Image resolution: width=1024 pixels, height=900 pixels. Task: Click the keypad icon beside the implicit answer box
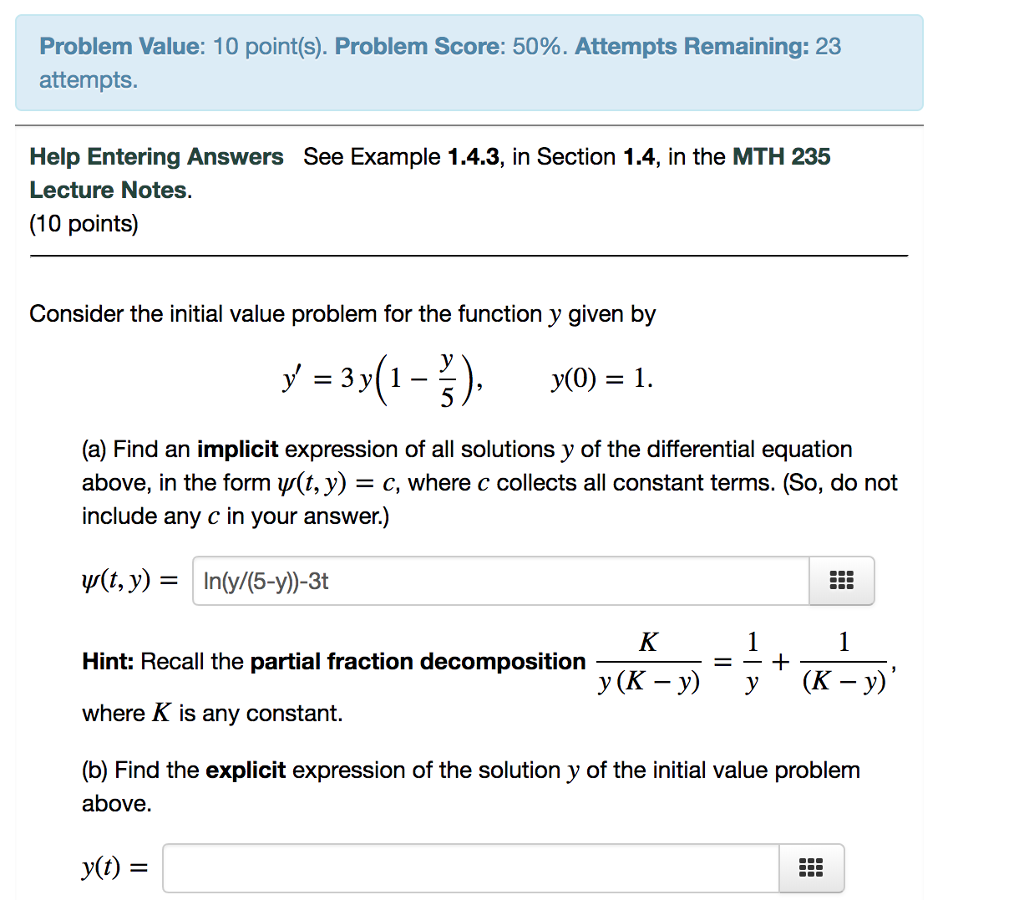click(841, 580)
